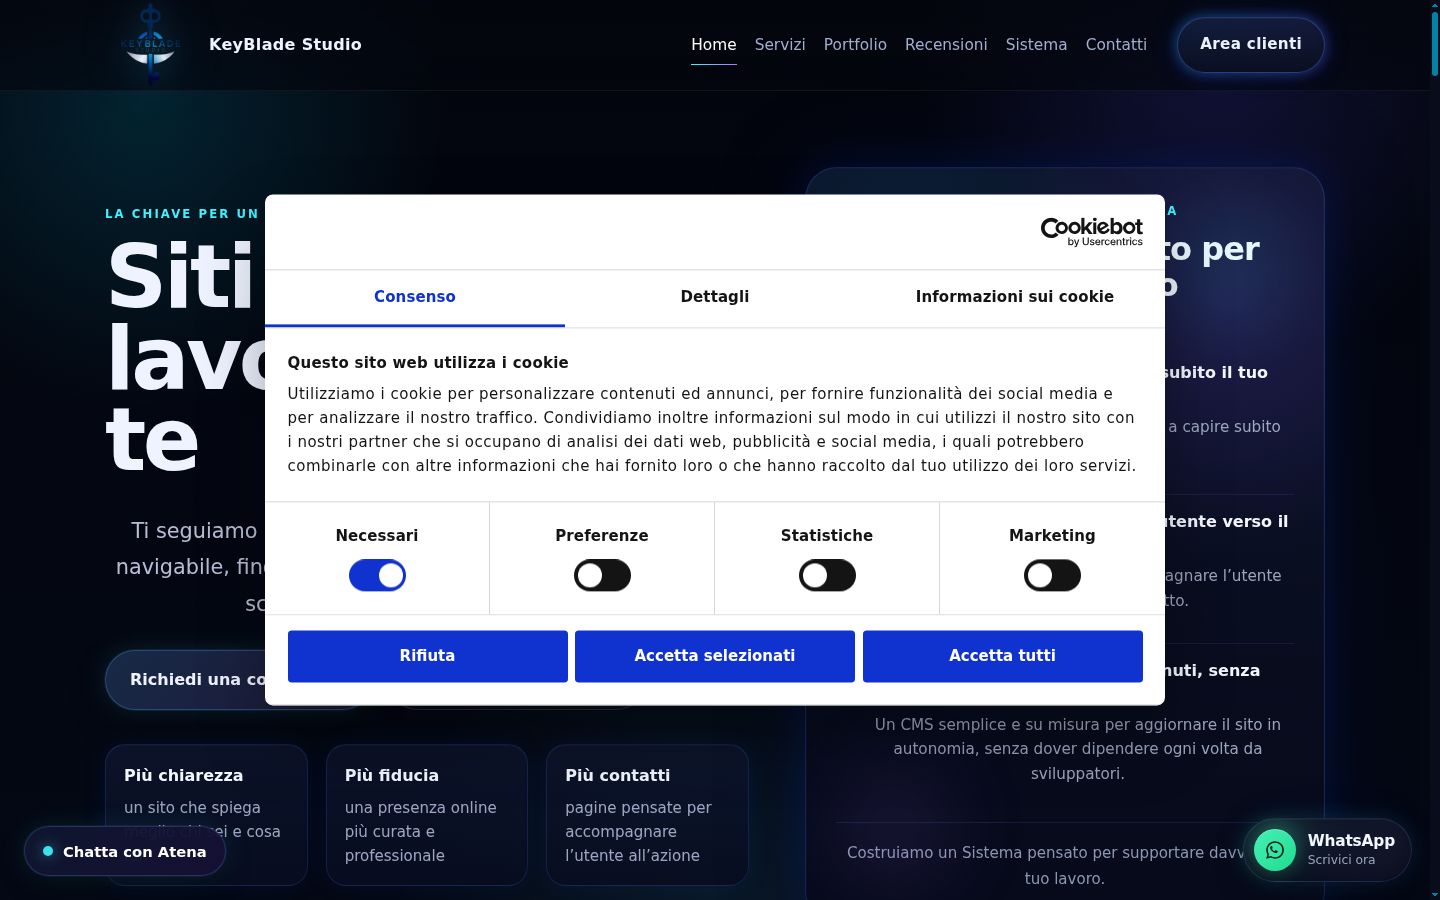Image resolution: width=1440 pixels, height=900 pixels.
Task: Click the WhatsApp Scrivici ora button
Action: pyautogui.click(x=1328, y=850)
